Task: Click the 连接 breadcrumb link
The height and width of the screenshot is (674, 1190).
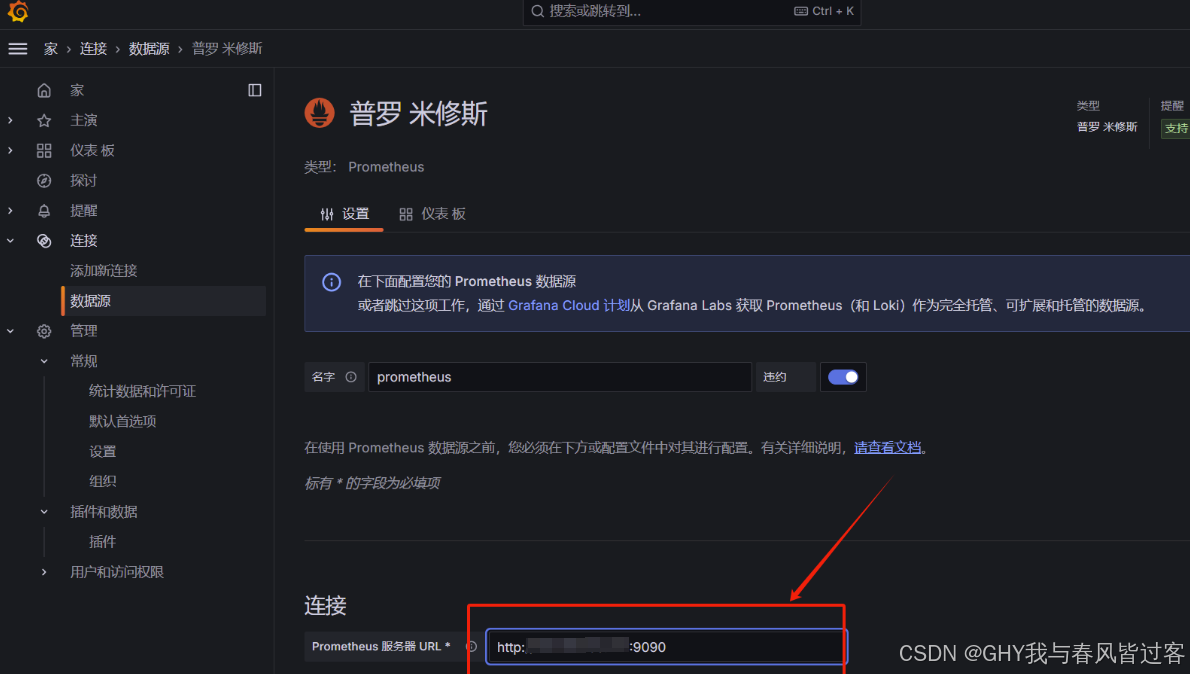Action: pyautogui.click(x=93, y=49)
